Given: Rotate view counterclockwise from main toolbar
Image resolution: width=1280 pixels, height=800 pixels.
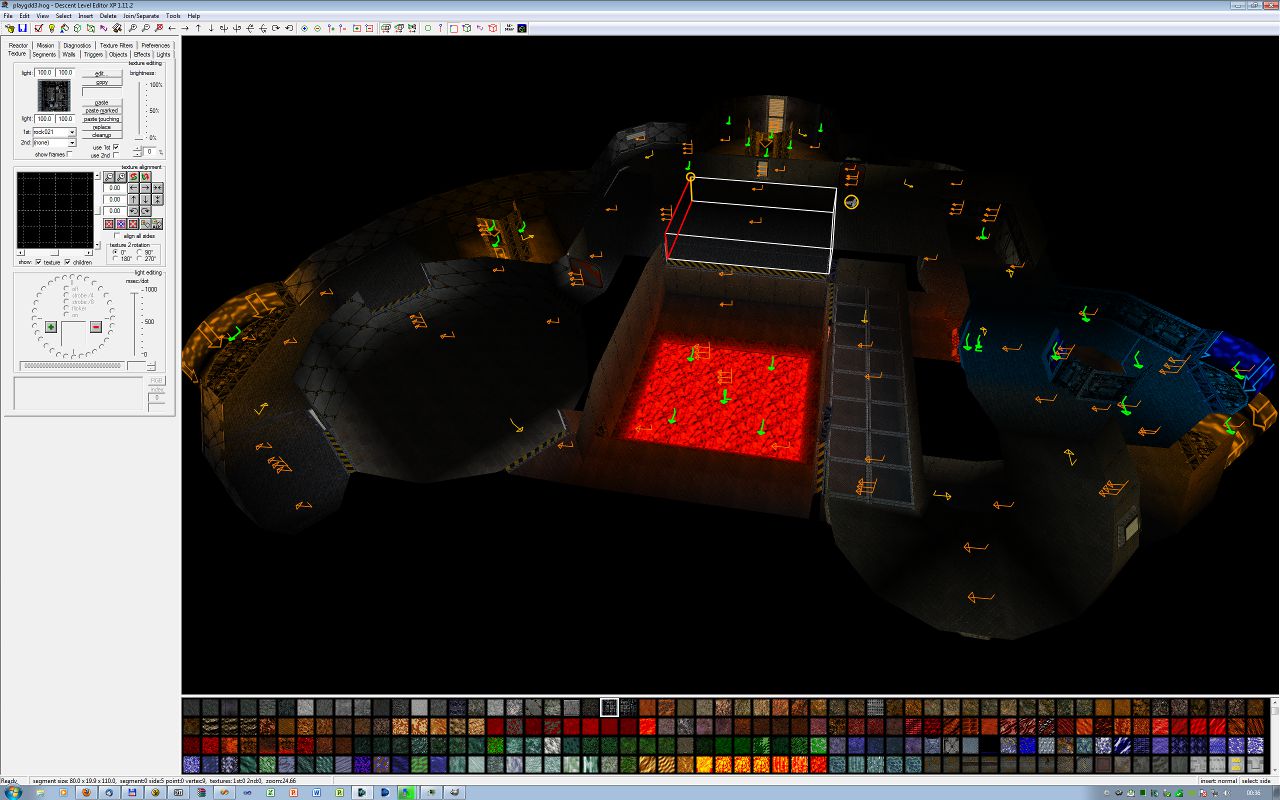Looking at the screenshot, I should (289, 28).
